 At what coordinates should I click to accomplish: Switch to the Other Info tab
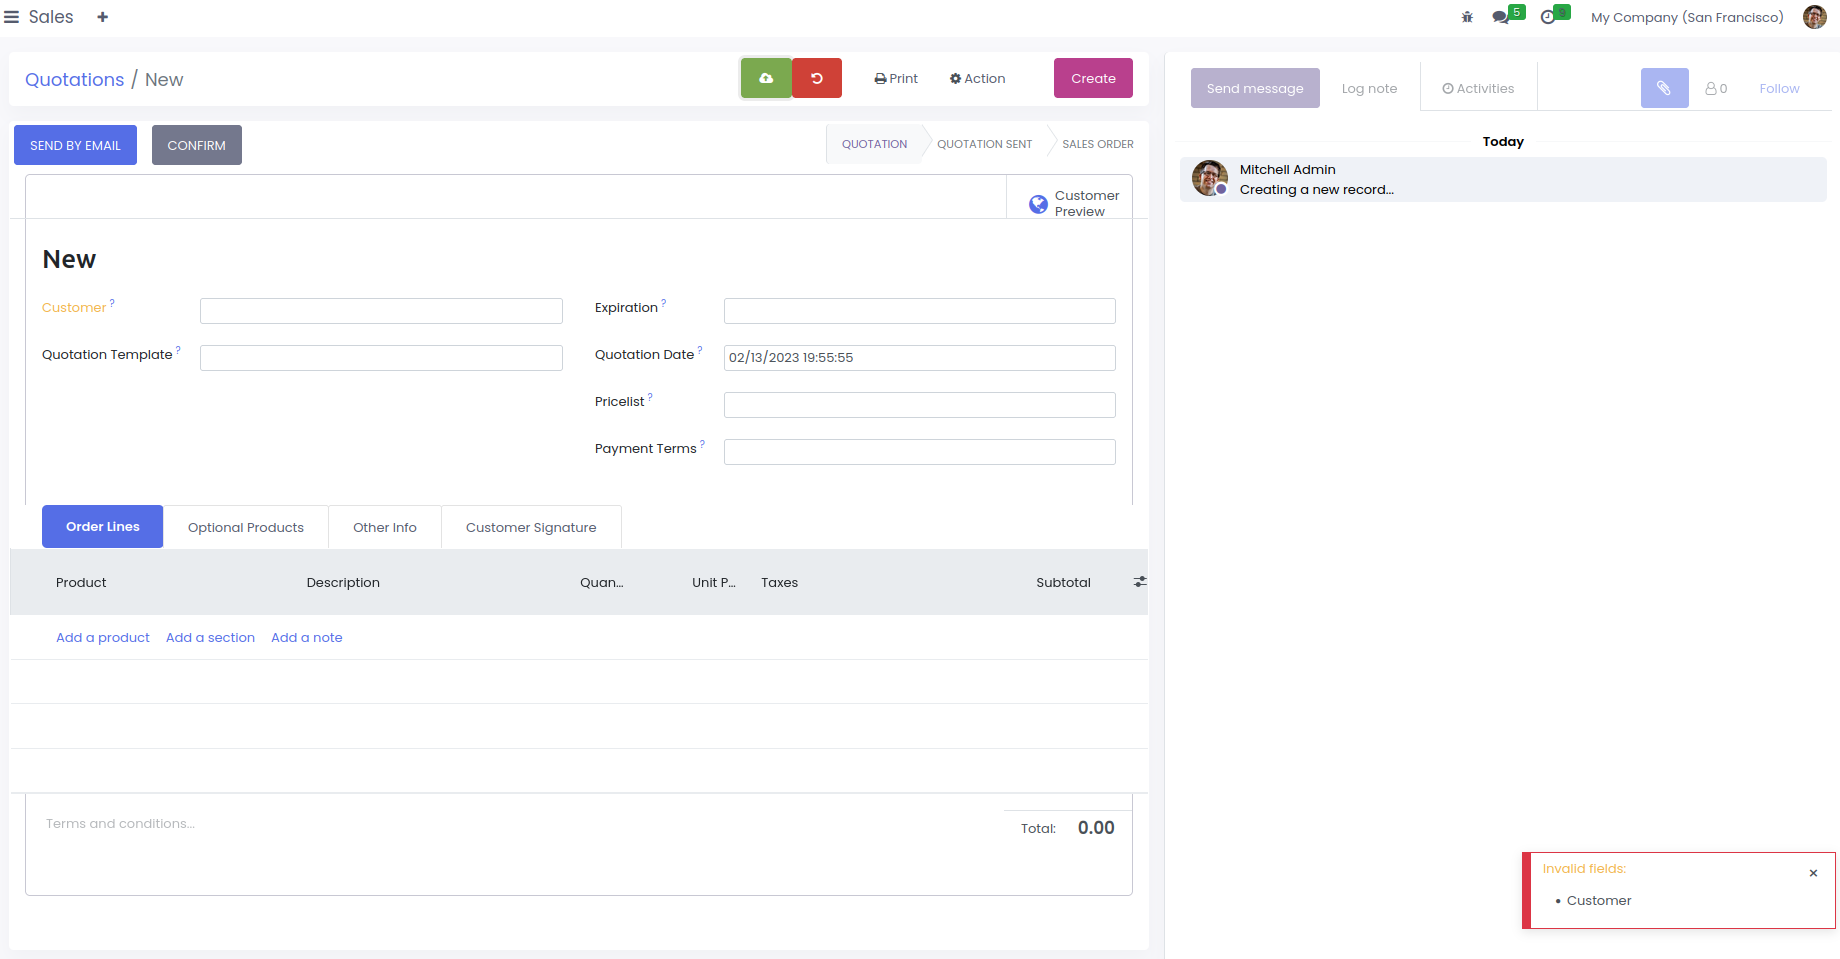click(384, 527)
